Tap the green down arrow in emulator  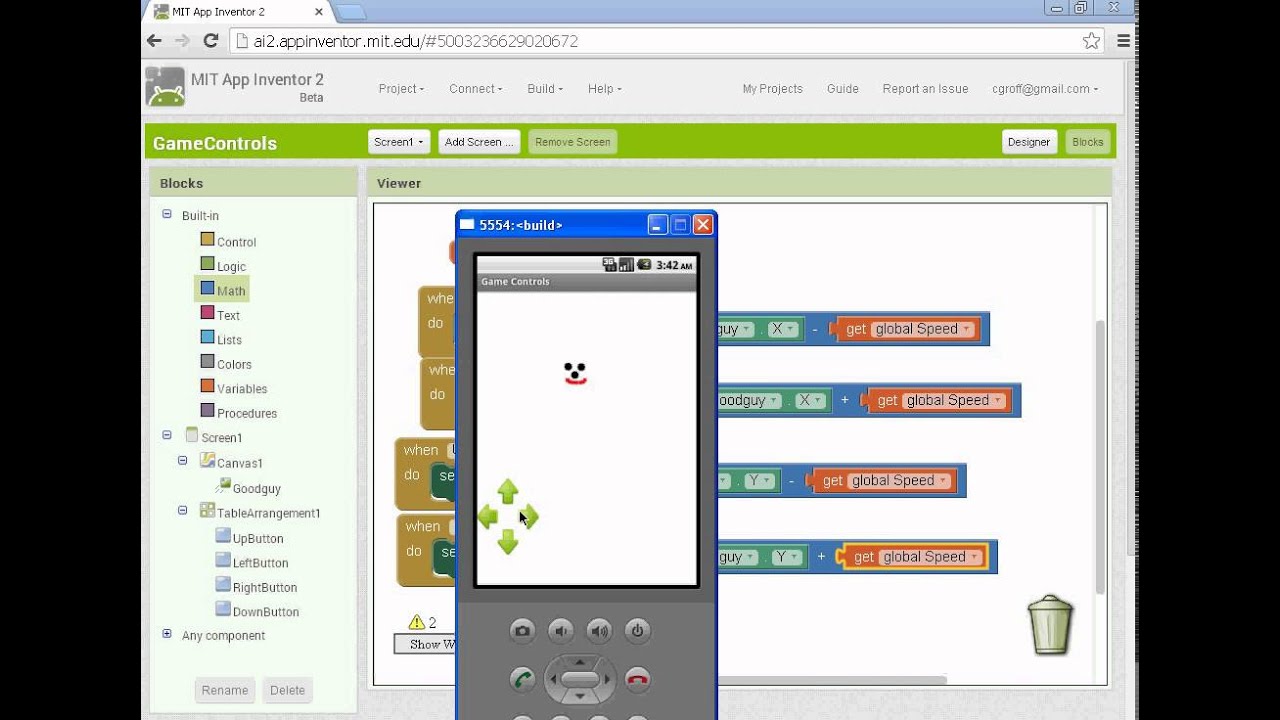click(508, 542)
